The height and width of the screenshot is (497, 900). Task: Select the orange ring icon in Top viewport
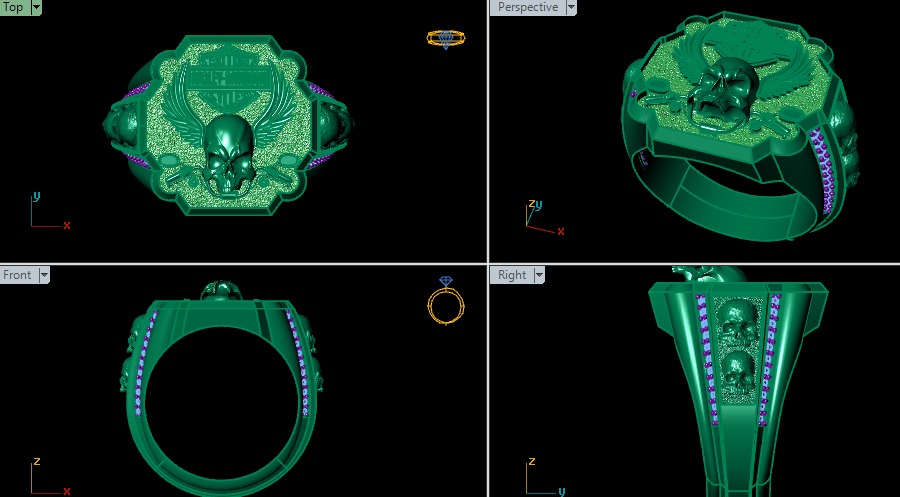point(446,39)
